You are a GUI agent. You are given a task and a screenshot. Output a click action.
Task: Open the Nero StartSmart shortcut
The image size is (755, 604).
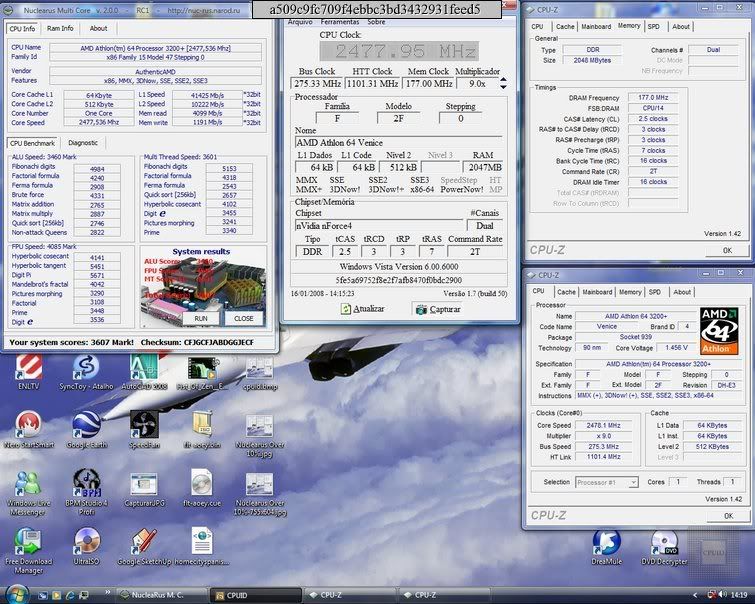[x=29, y=426]
